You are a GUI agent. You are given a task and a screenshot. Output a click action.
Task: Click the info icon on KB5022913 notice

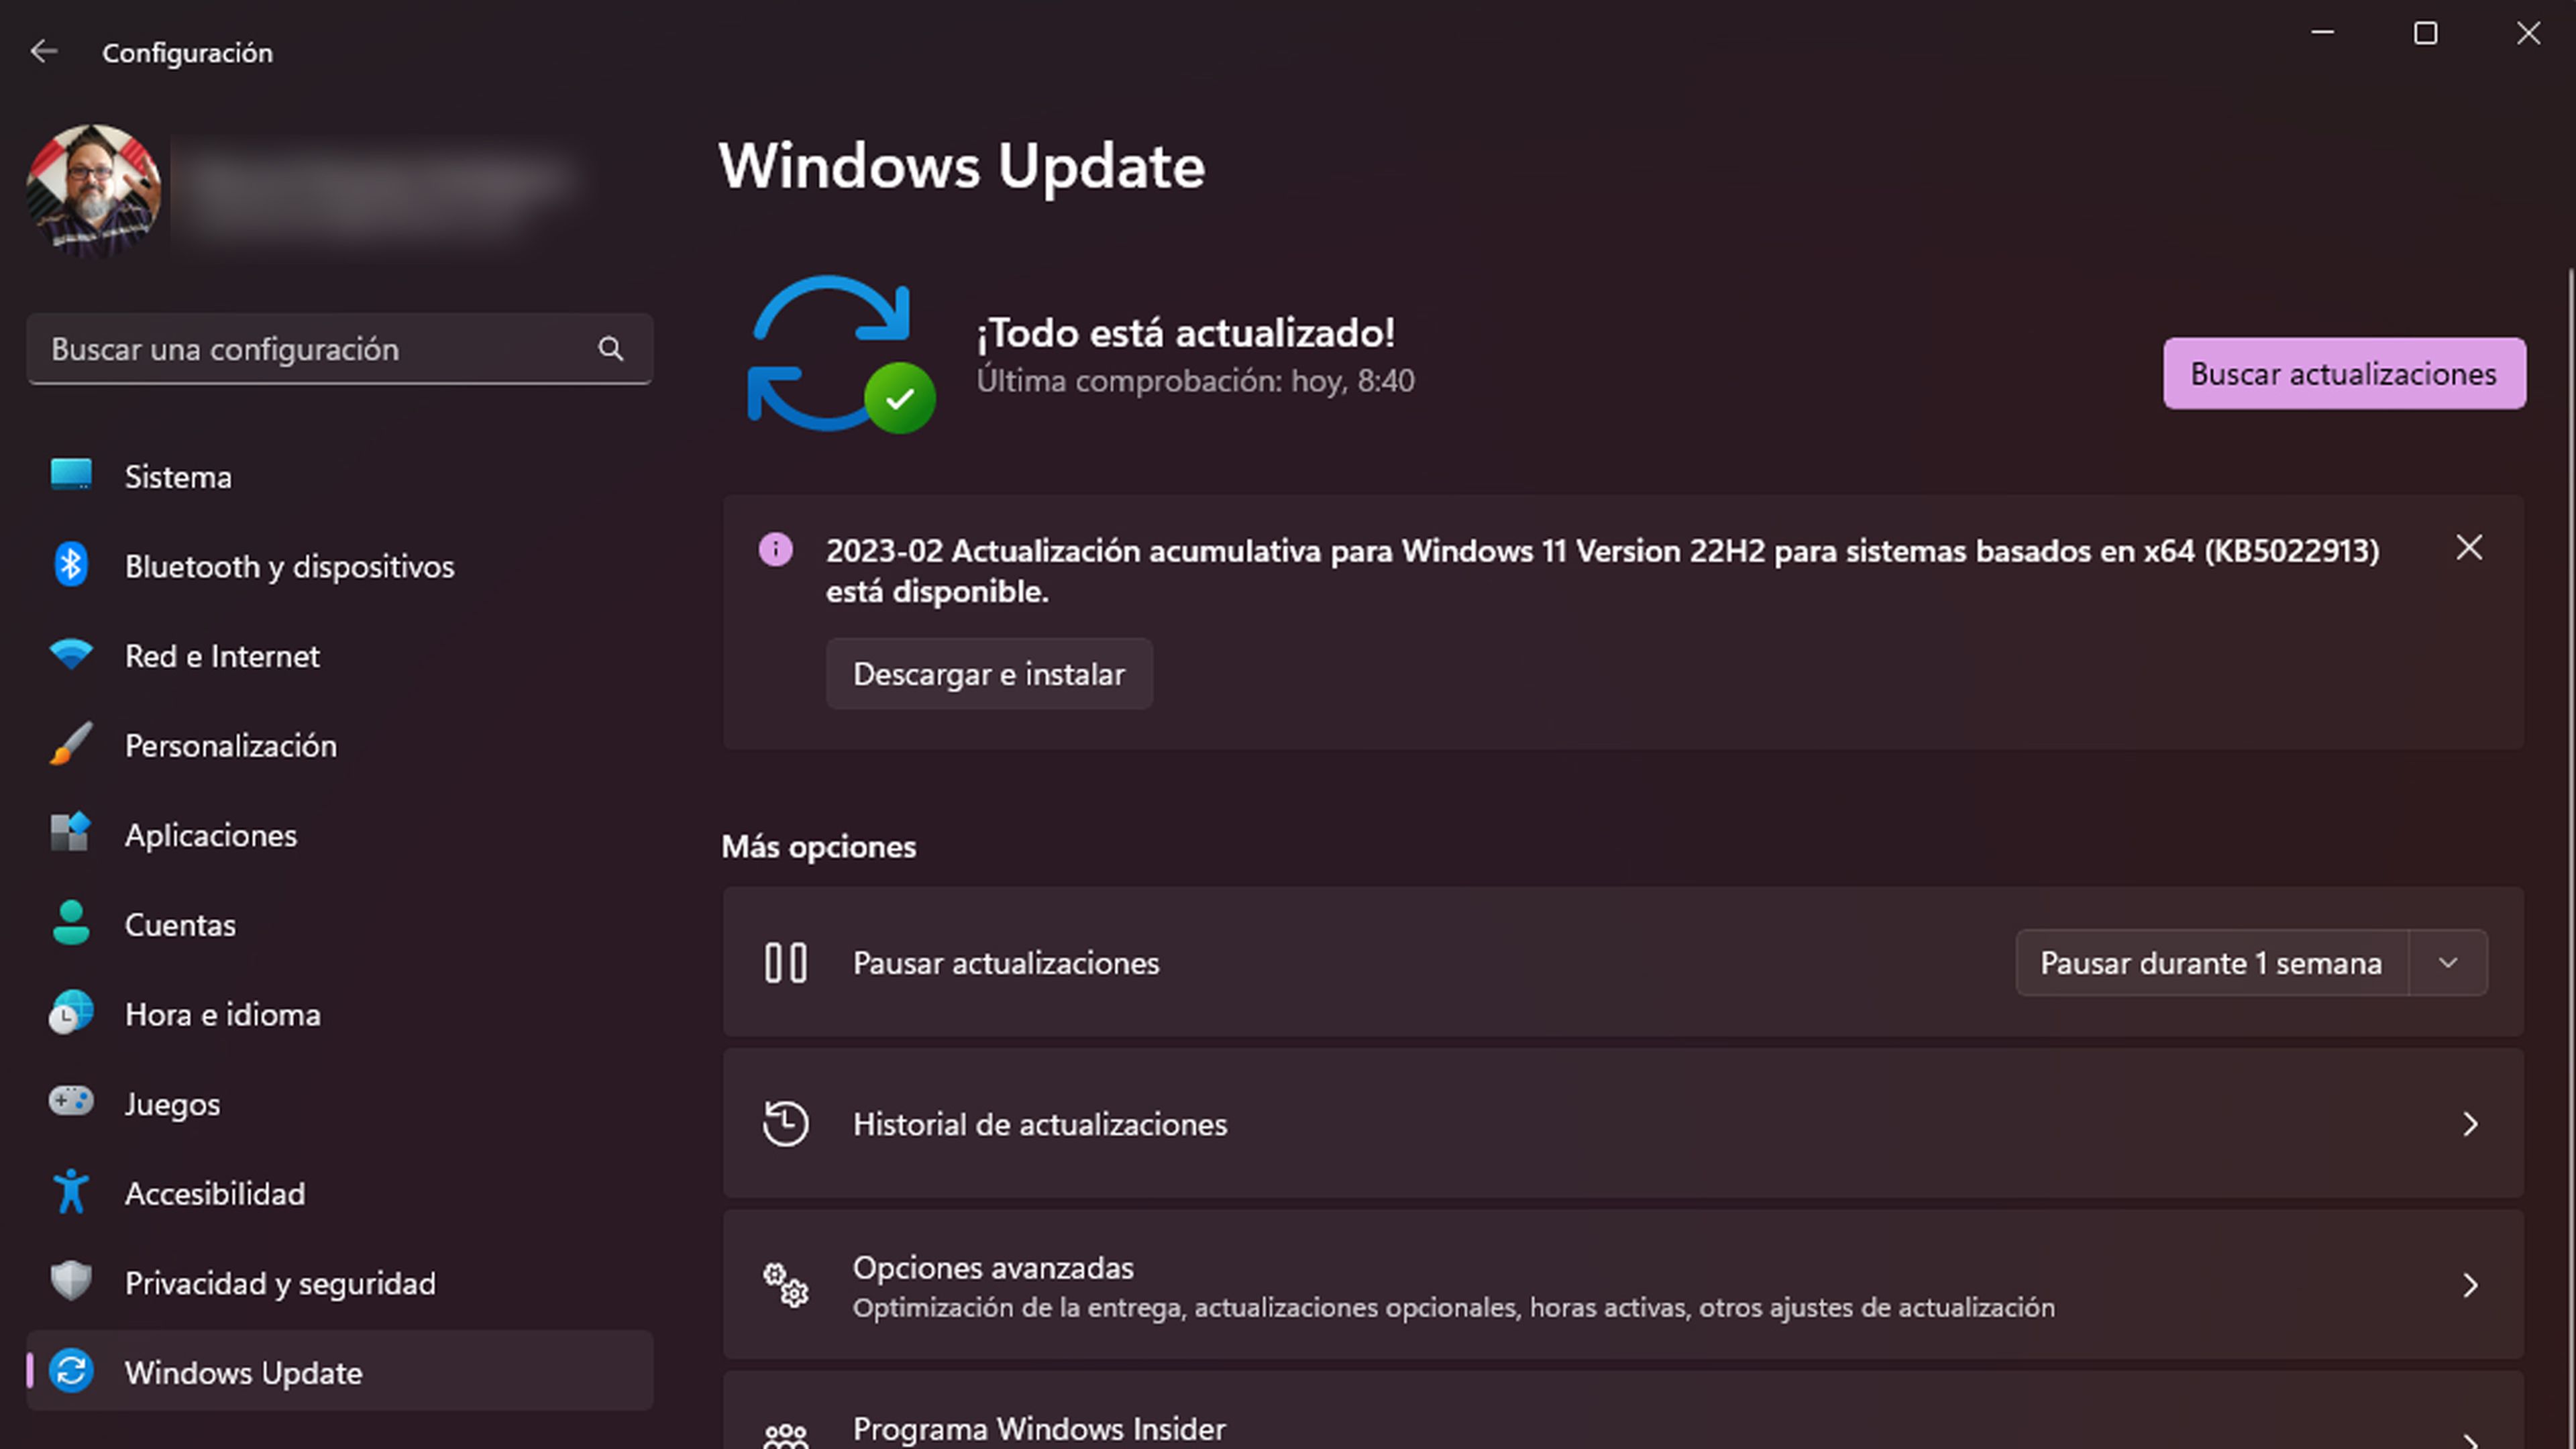click(x=776, y=550)
